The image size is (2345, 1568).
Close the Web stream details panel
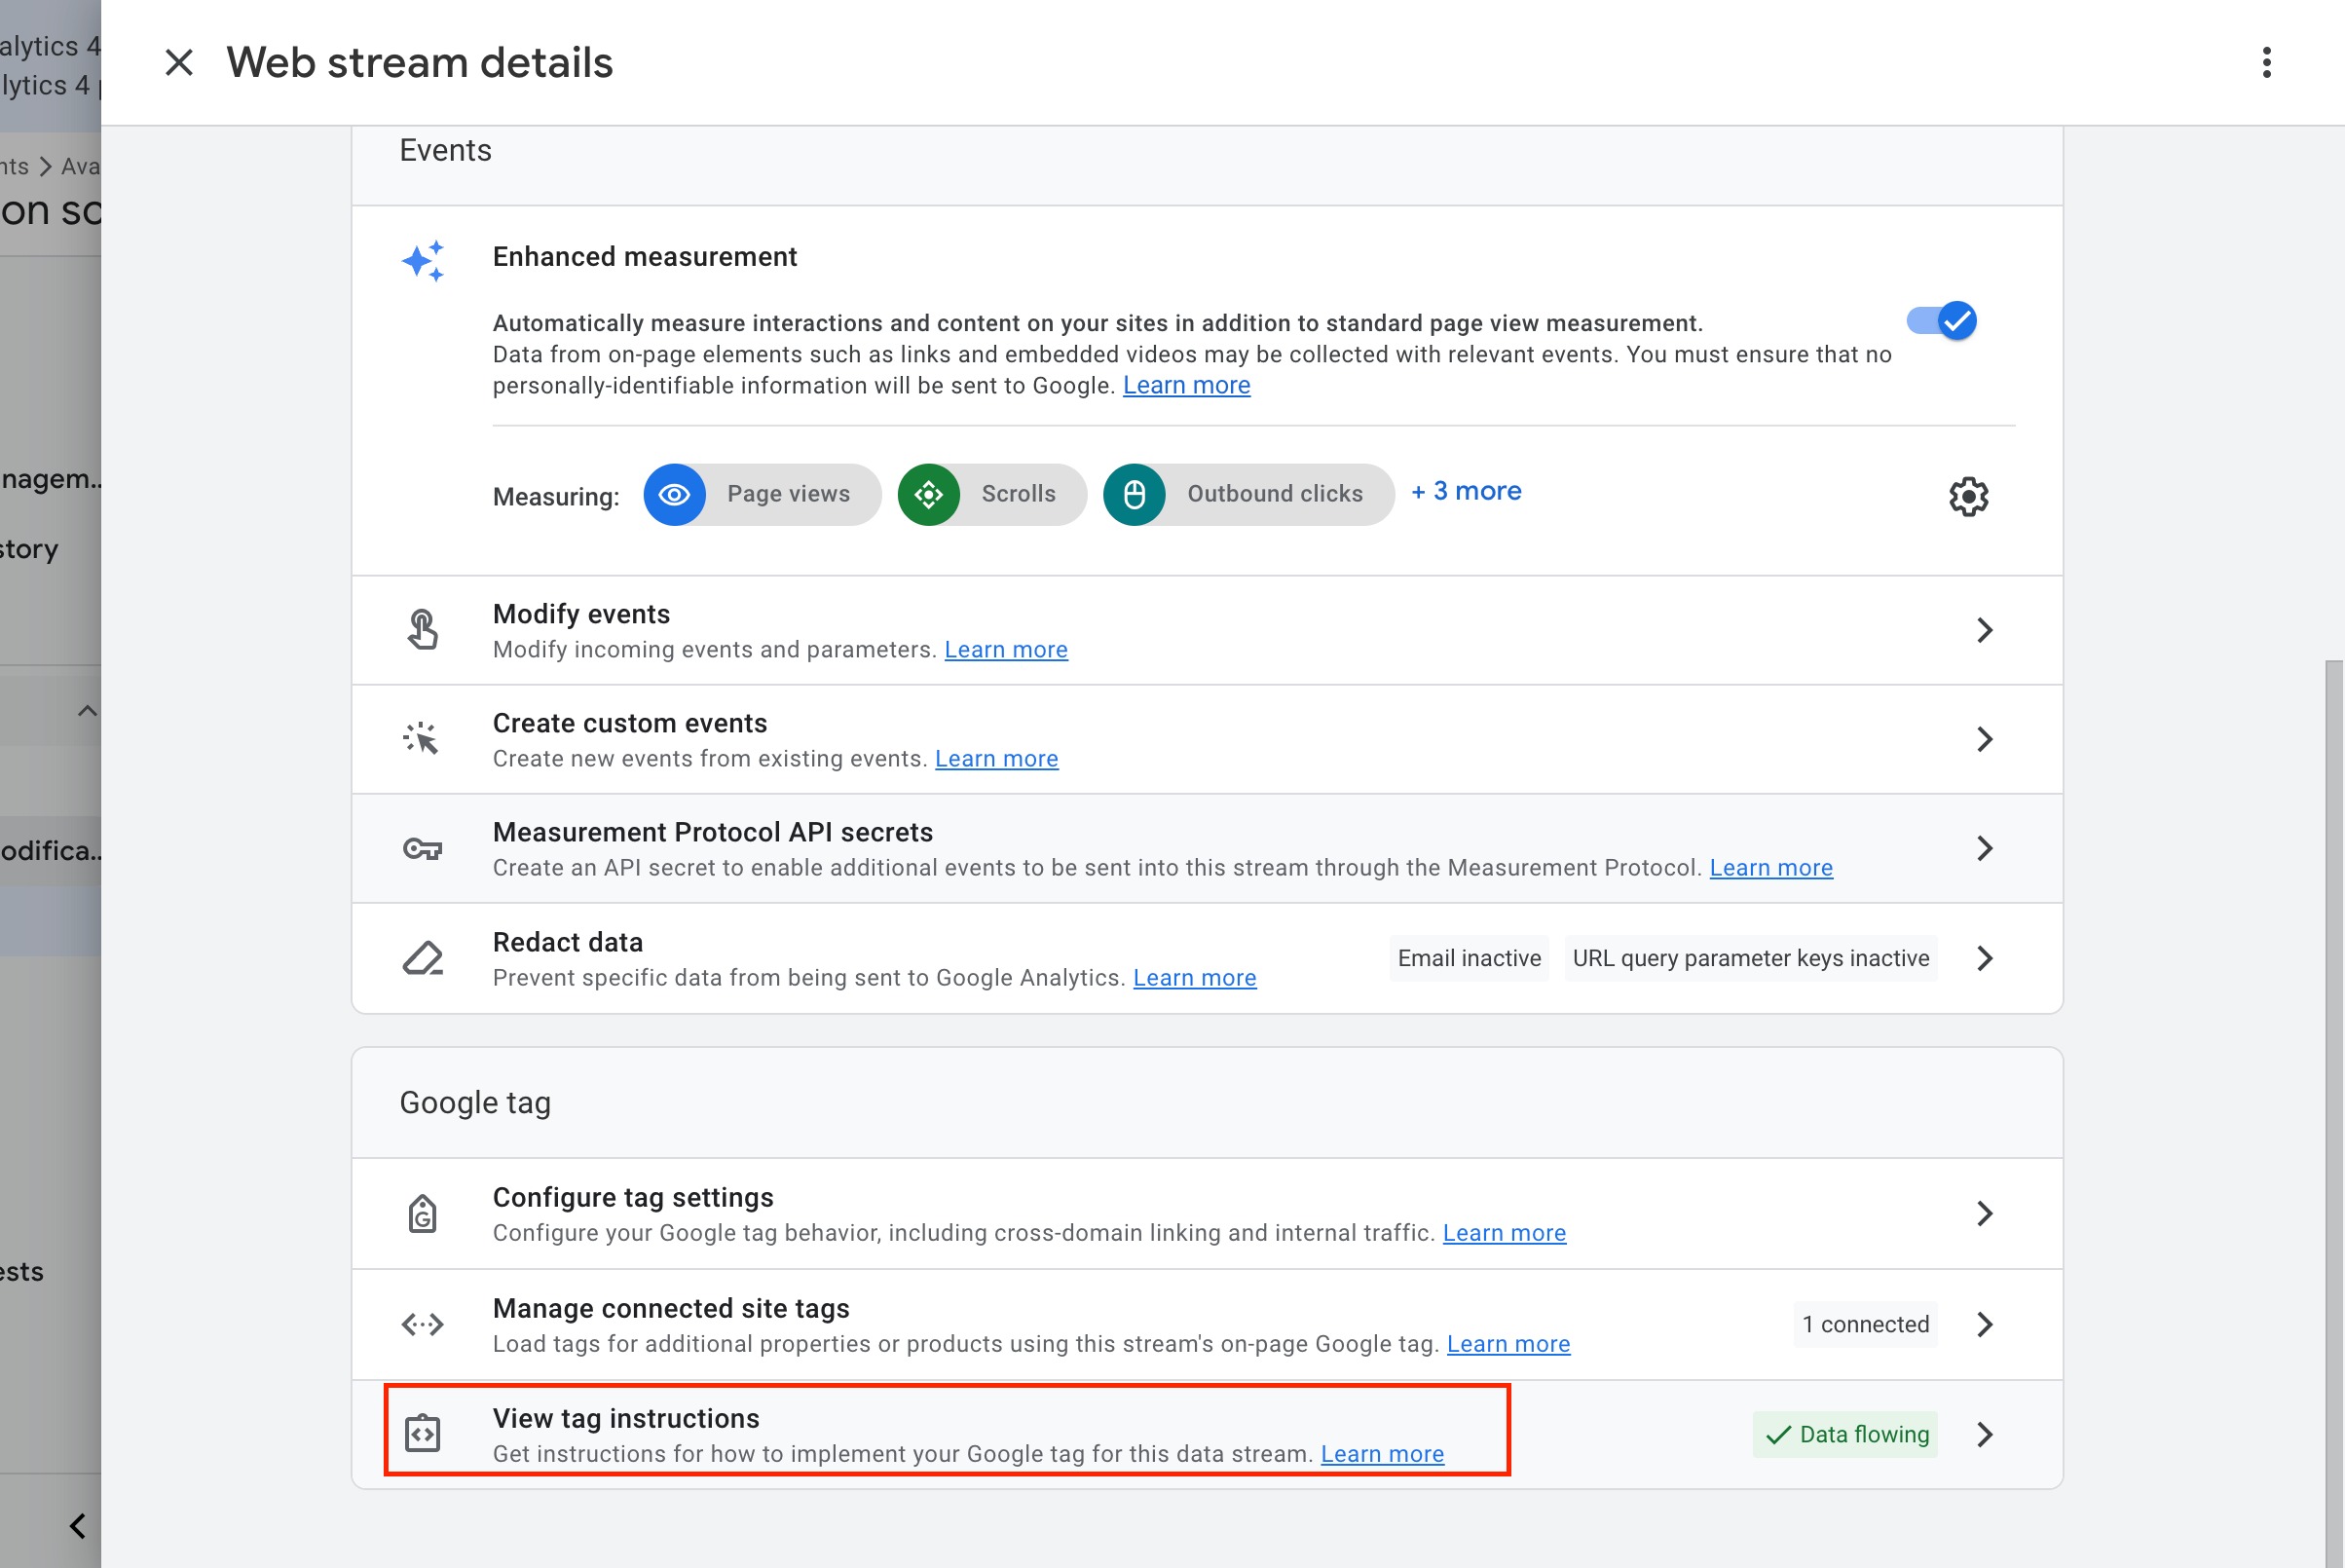179,62
